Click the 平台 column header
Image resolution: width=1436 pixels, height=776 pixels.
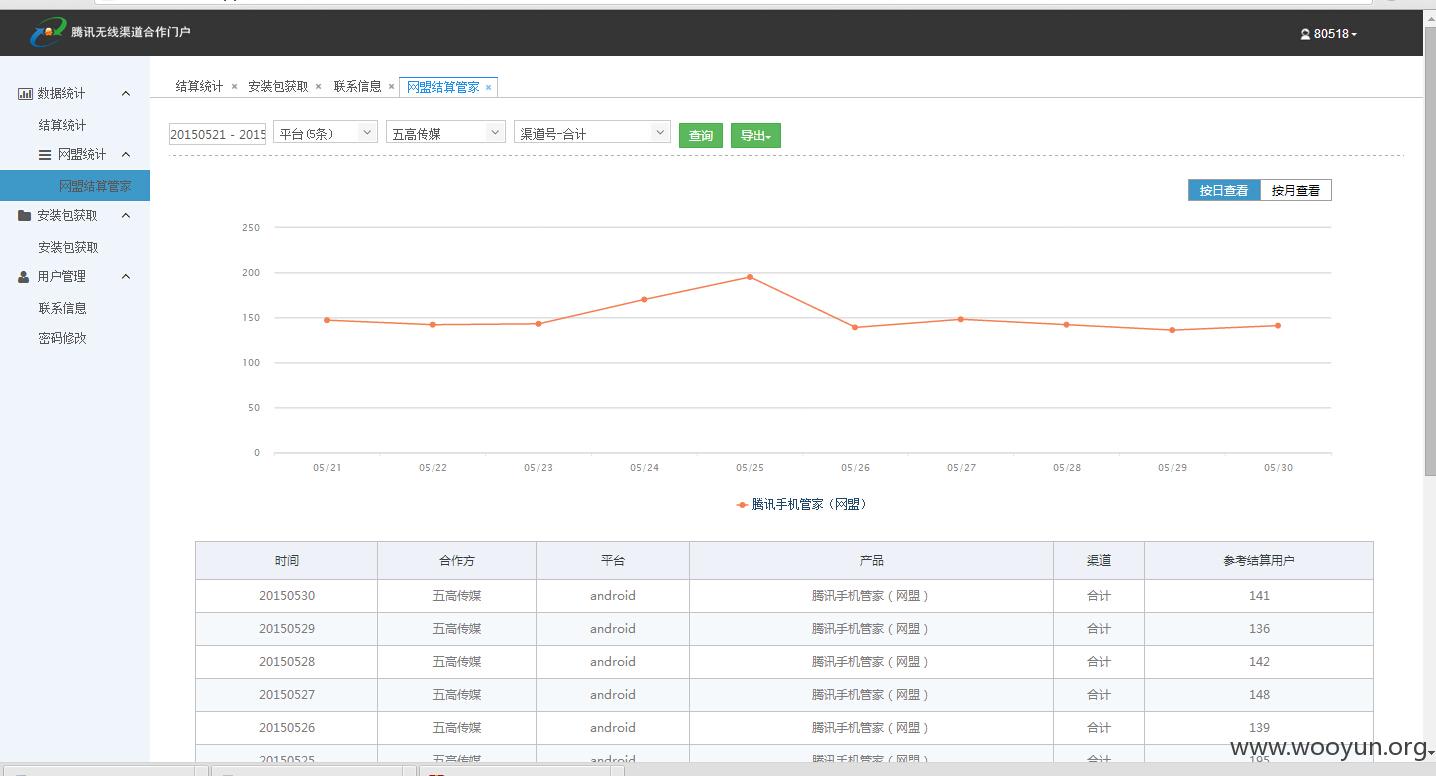(x=613, y=560)
